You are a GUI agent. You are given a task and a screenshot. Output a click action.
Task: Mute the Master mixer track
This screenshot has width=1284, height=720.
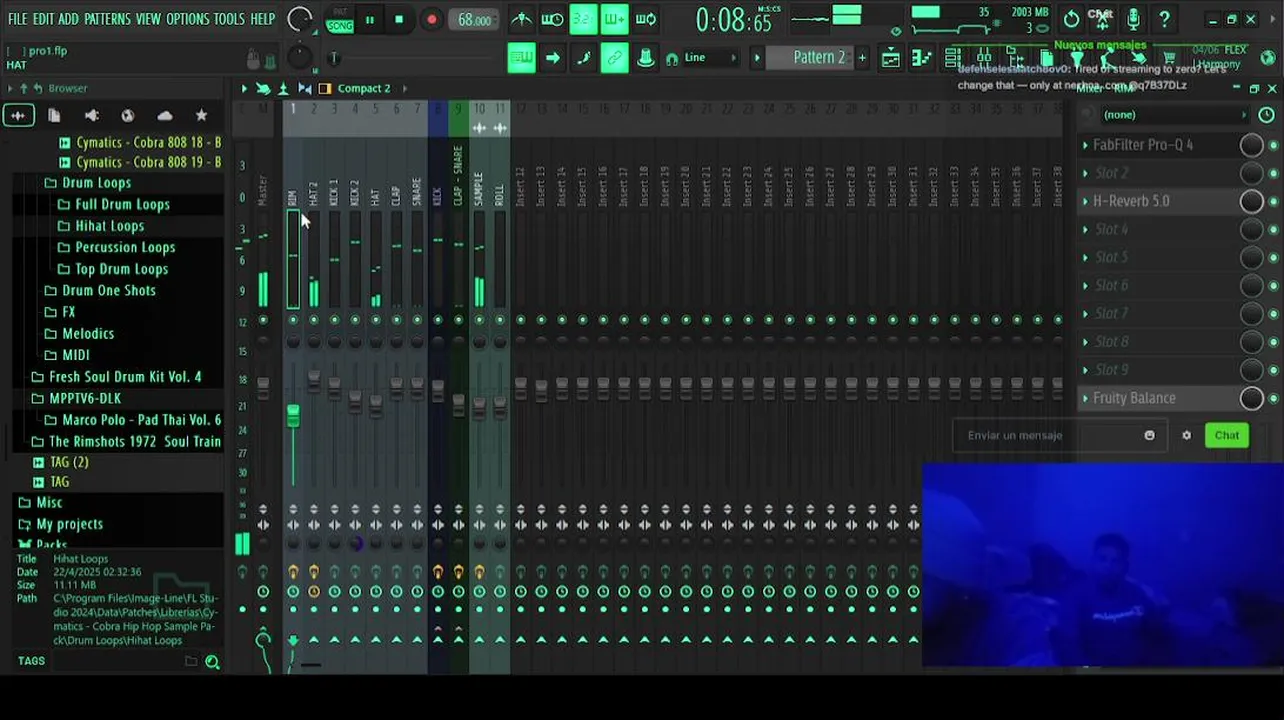(263, 320)
